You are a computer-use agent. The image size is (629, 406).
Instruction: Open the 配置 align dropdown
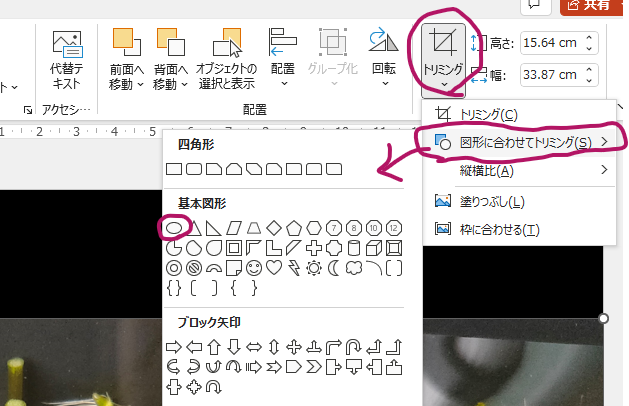pos(283,58)
